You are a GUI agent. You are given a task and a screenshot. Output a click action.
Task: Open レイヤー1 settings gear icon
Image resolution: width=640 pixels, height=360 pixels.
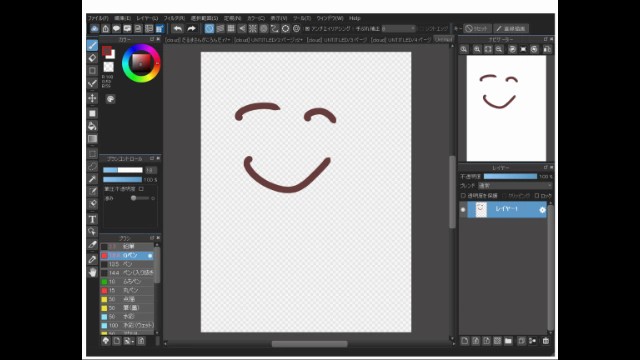point(542,210)
